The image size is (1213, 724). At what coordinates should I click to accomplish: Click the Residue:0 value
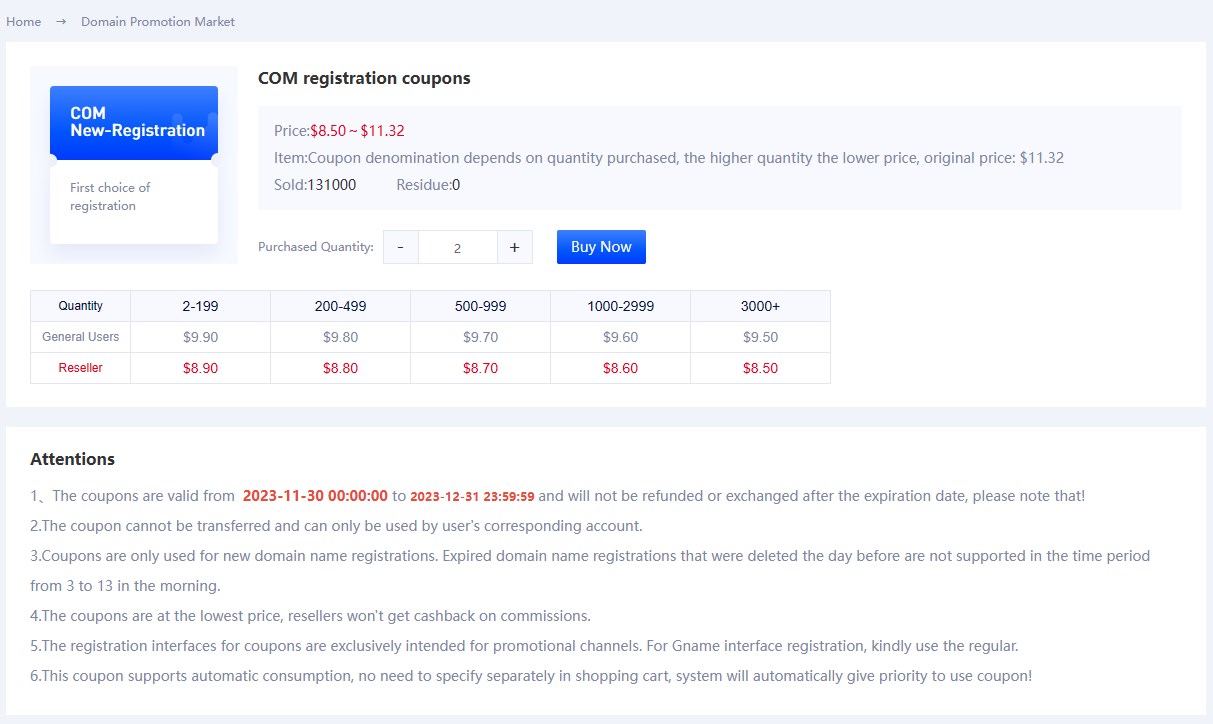(x=428, y=185)
